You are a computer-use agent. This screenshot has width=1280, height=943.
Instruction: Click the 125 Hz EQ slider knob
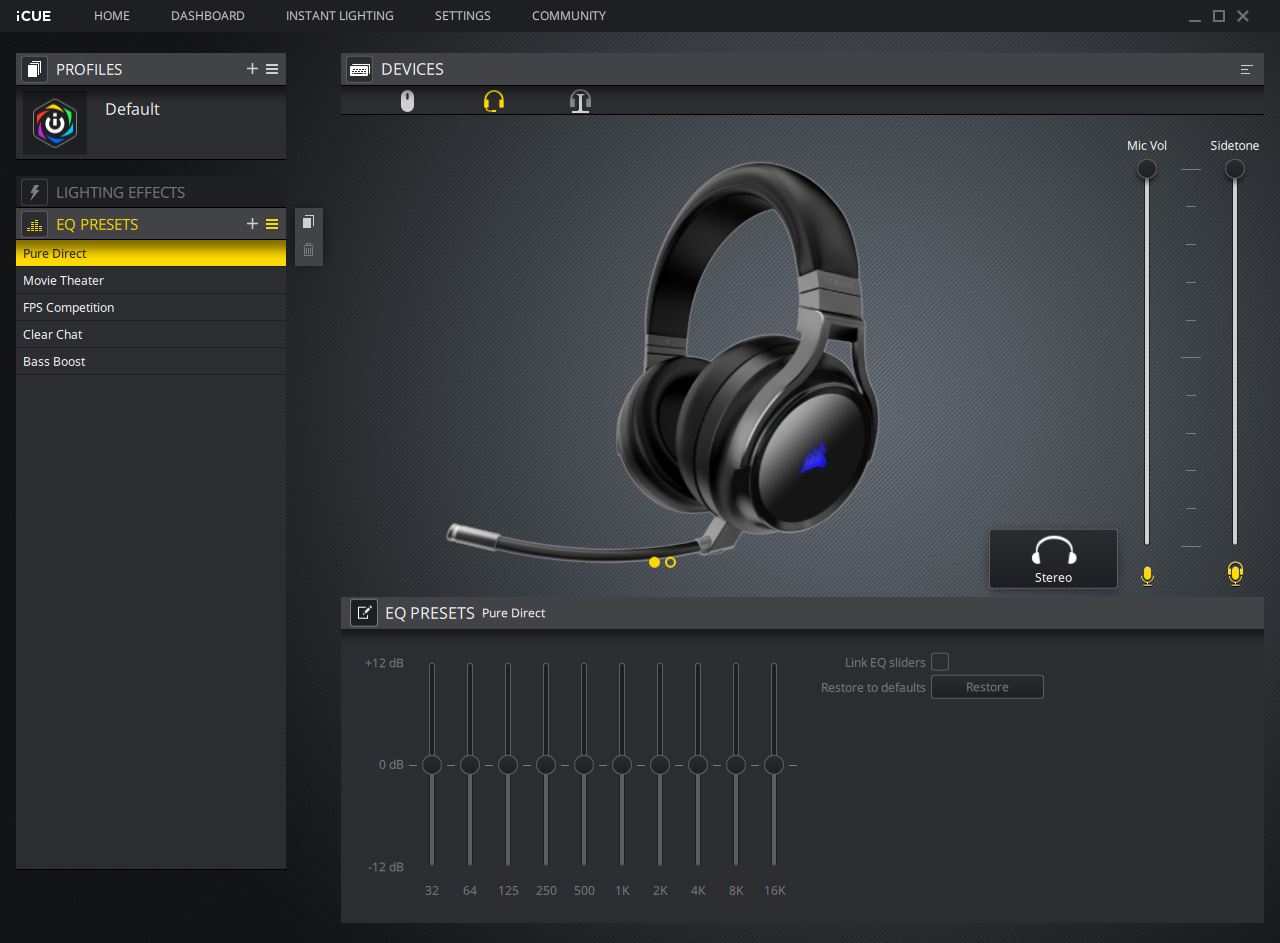coord(508,765)
